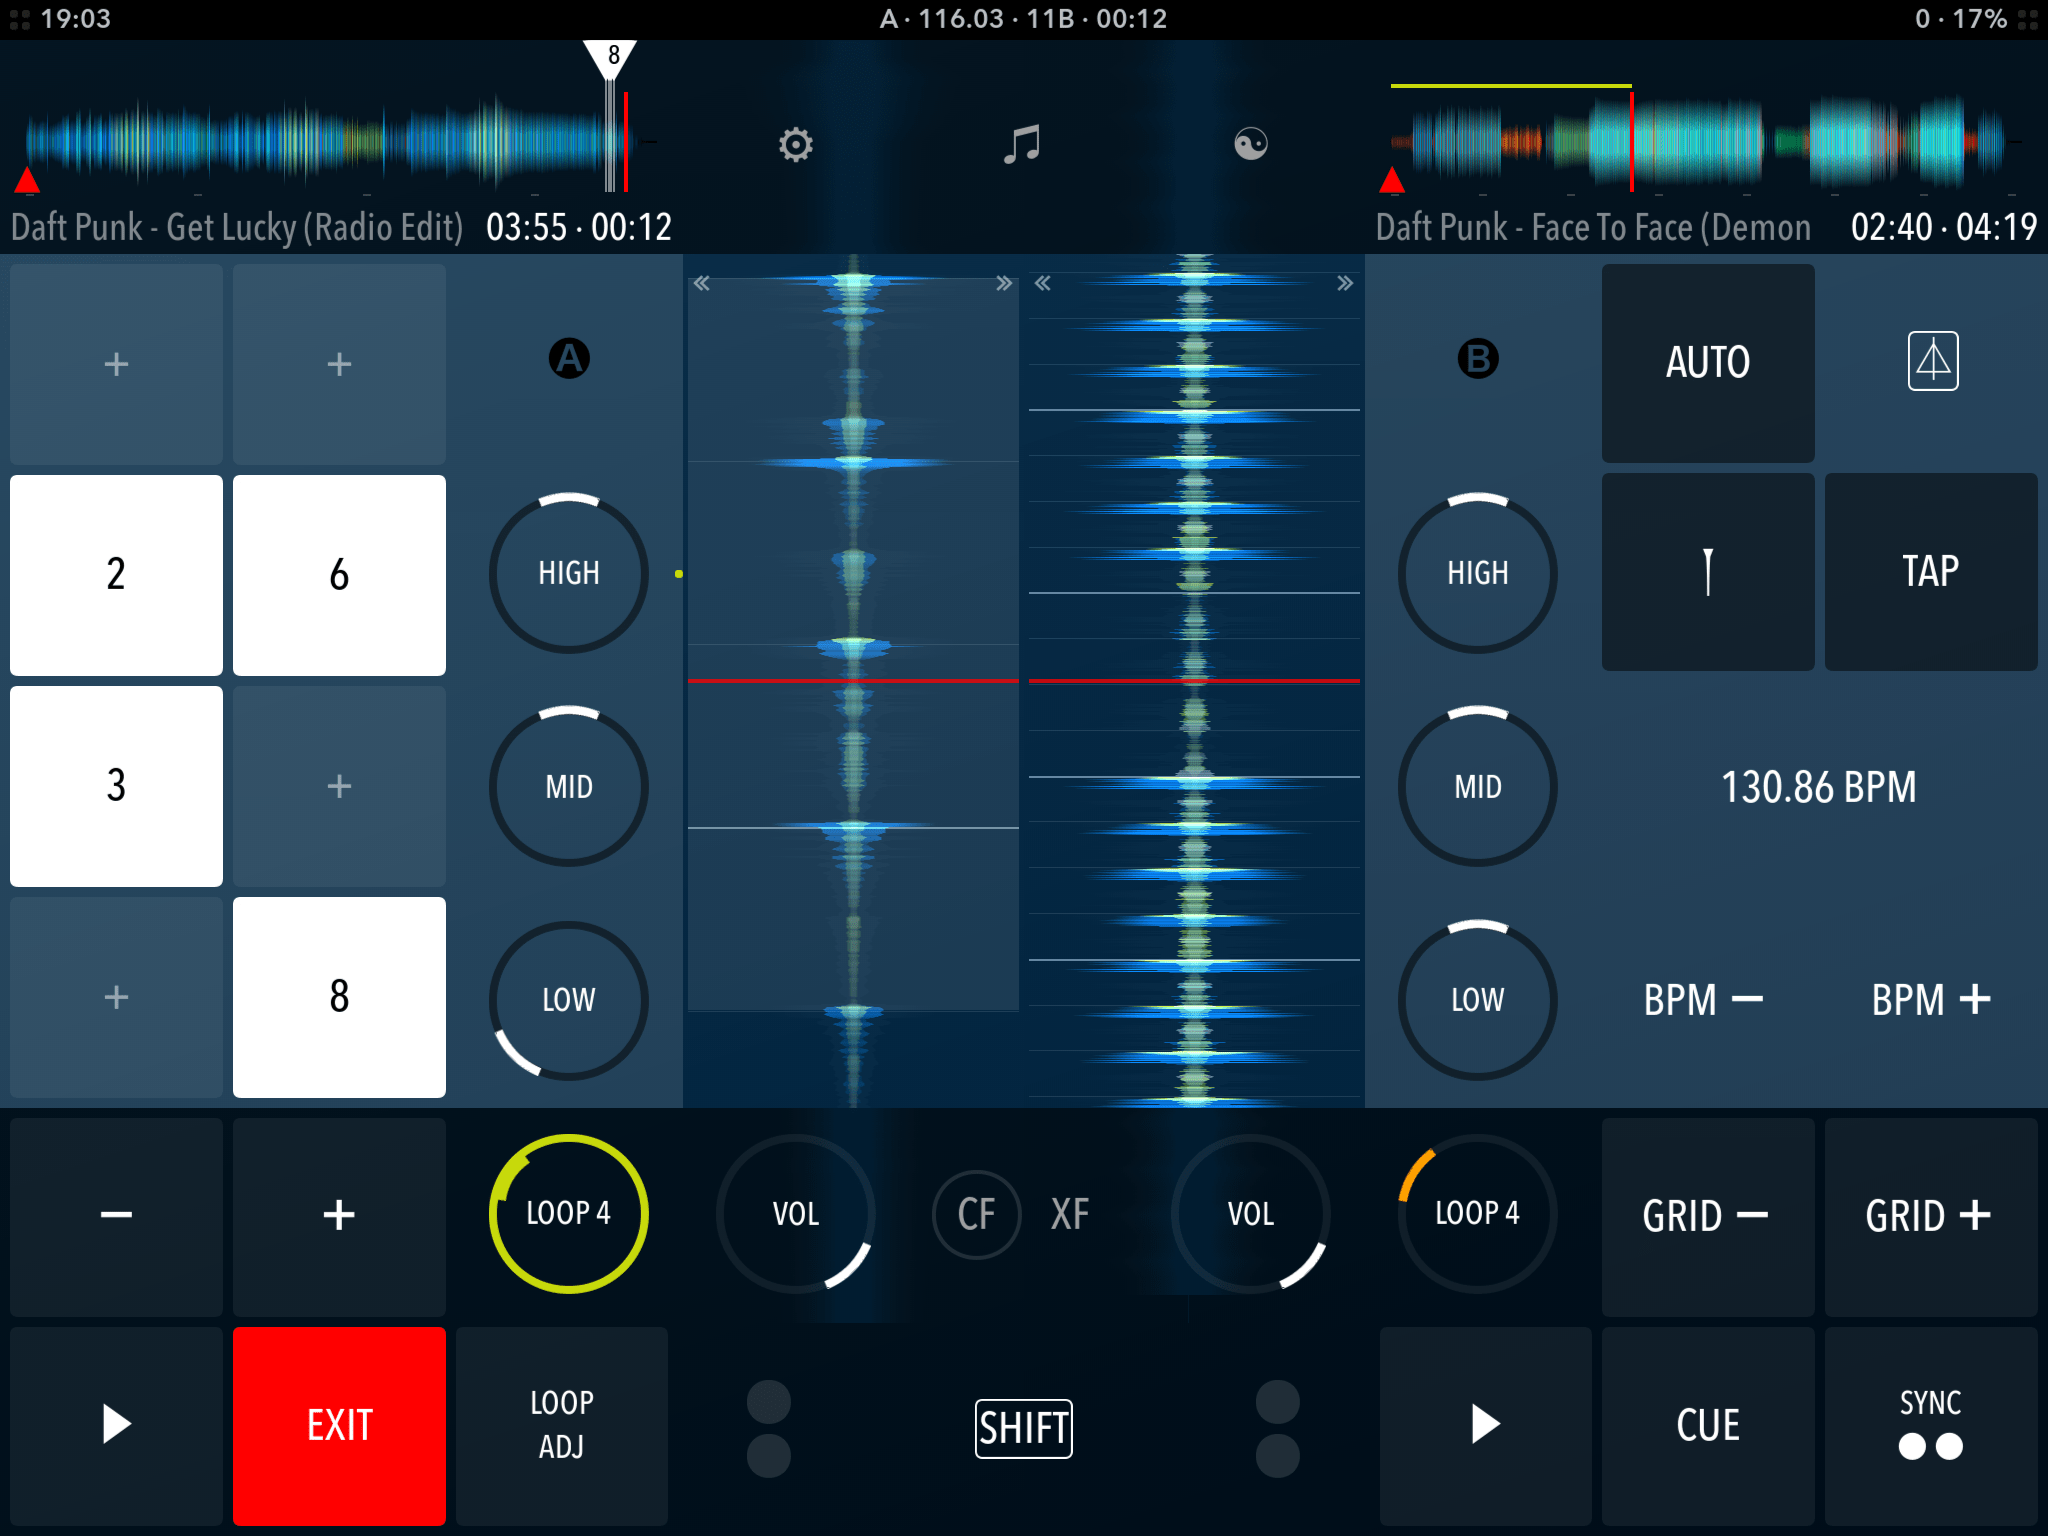Expand deck A waveform with double-chevron right
This screenshot has height=1536, width=2048.
pos(1003,283)
